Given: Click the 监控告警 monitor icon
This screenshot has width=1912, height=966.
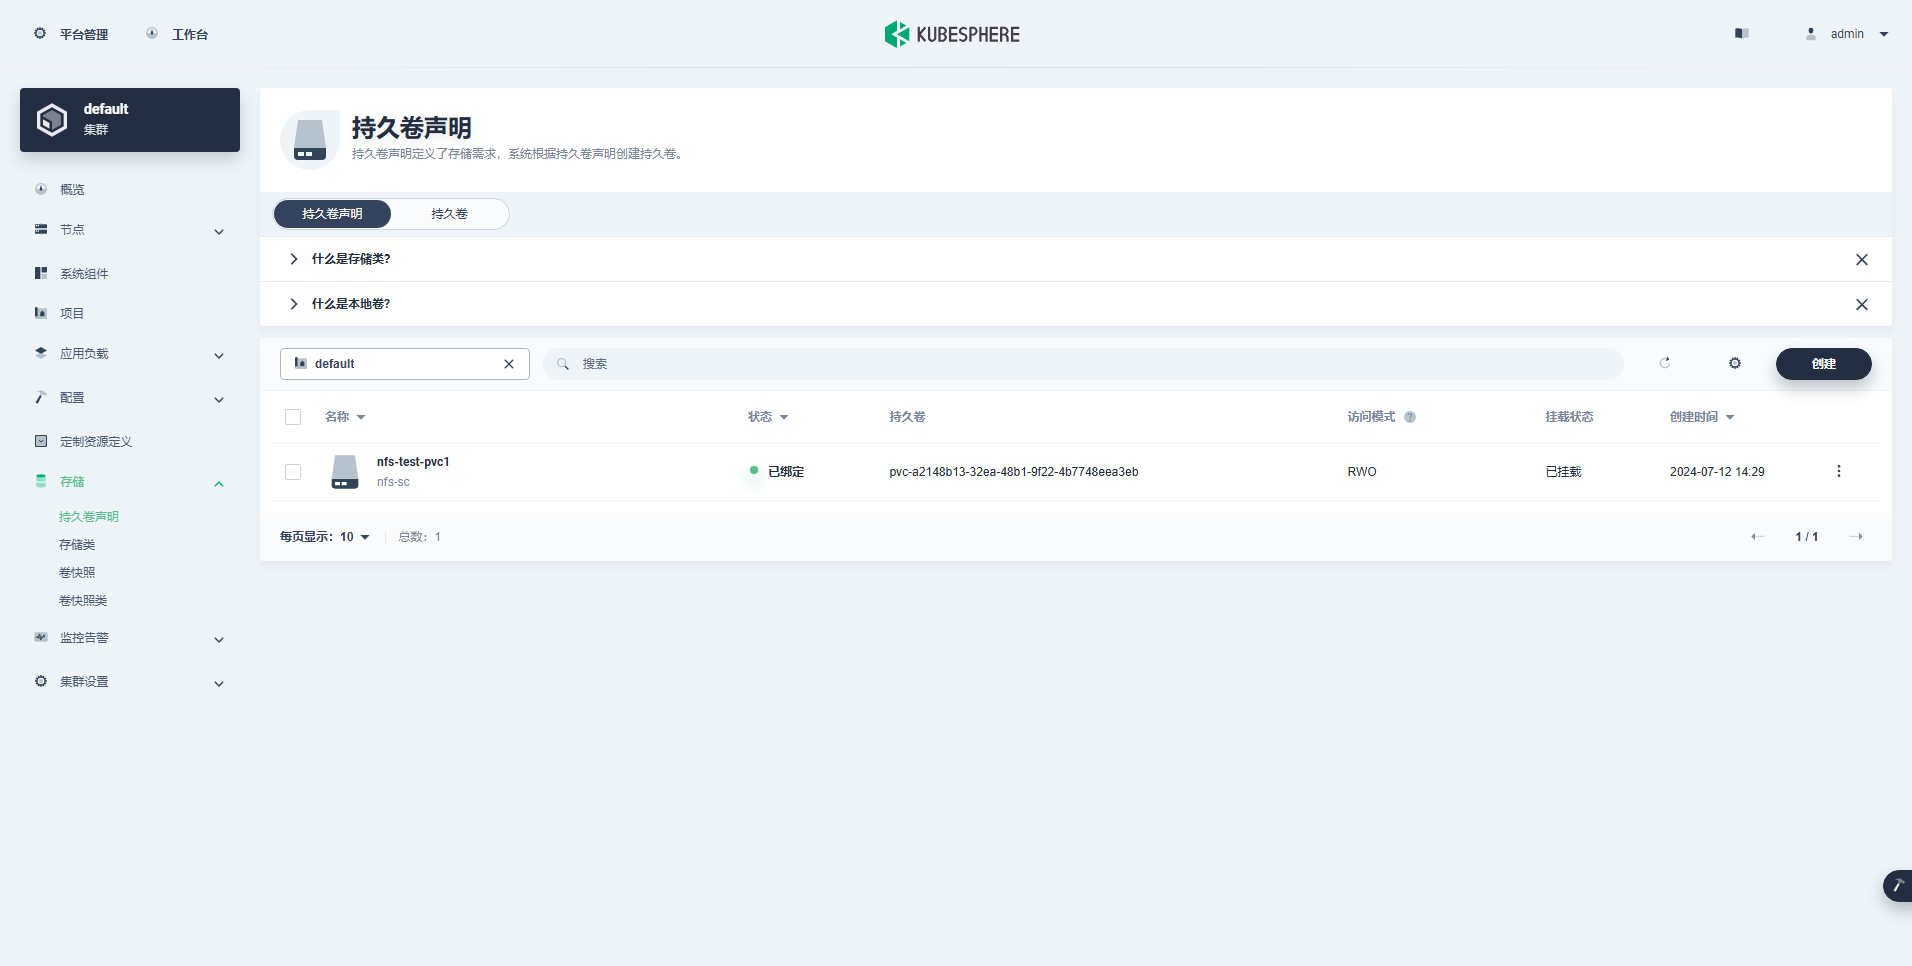Looking at the screenshot, I should [41, 637].
